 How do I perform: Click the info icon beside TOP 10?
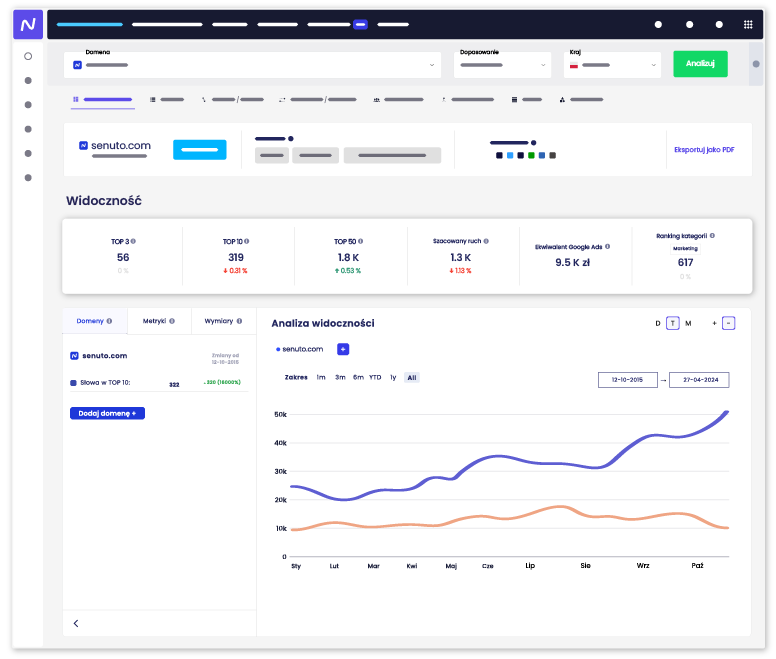(246, 241)
